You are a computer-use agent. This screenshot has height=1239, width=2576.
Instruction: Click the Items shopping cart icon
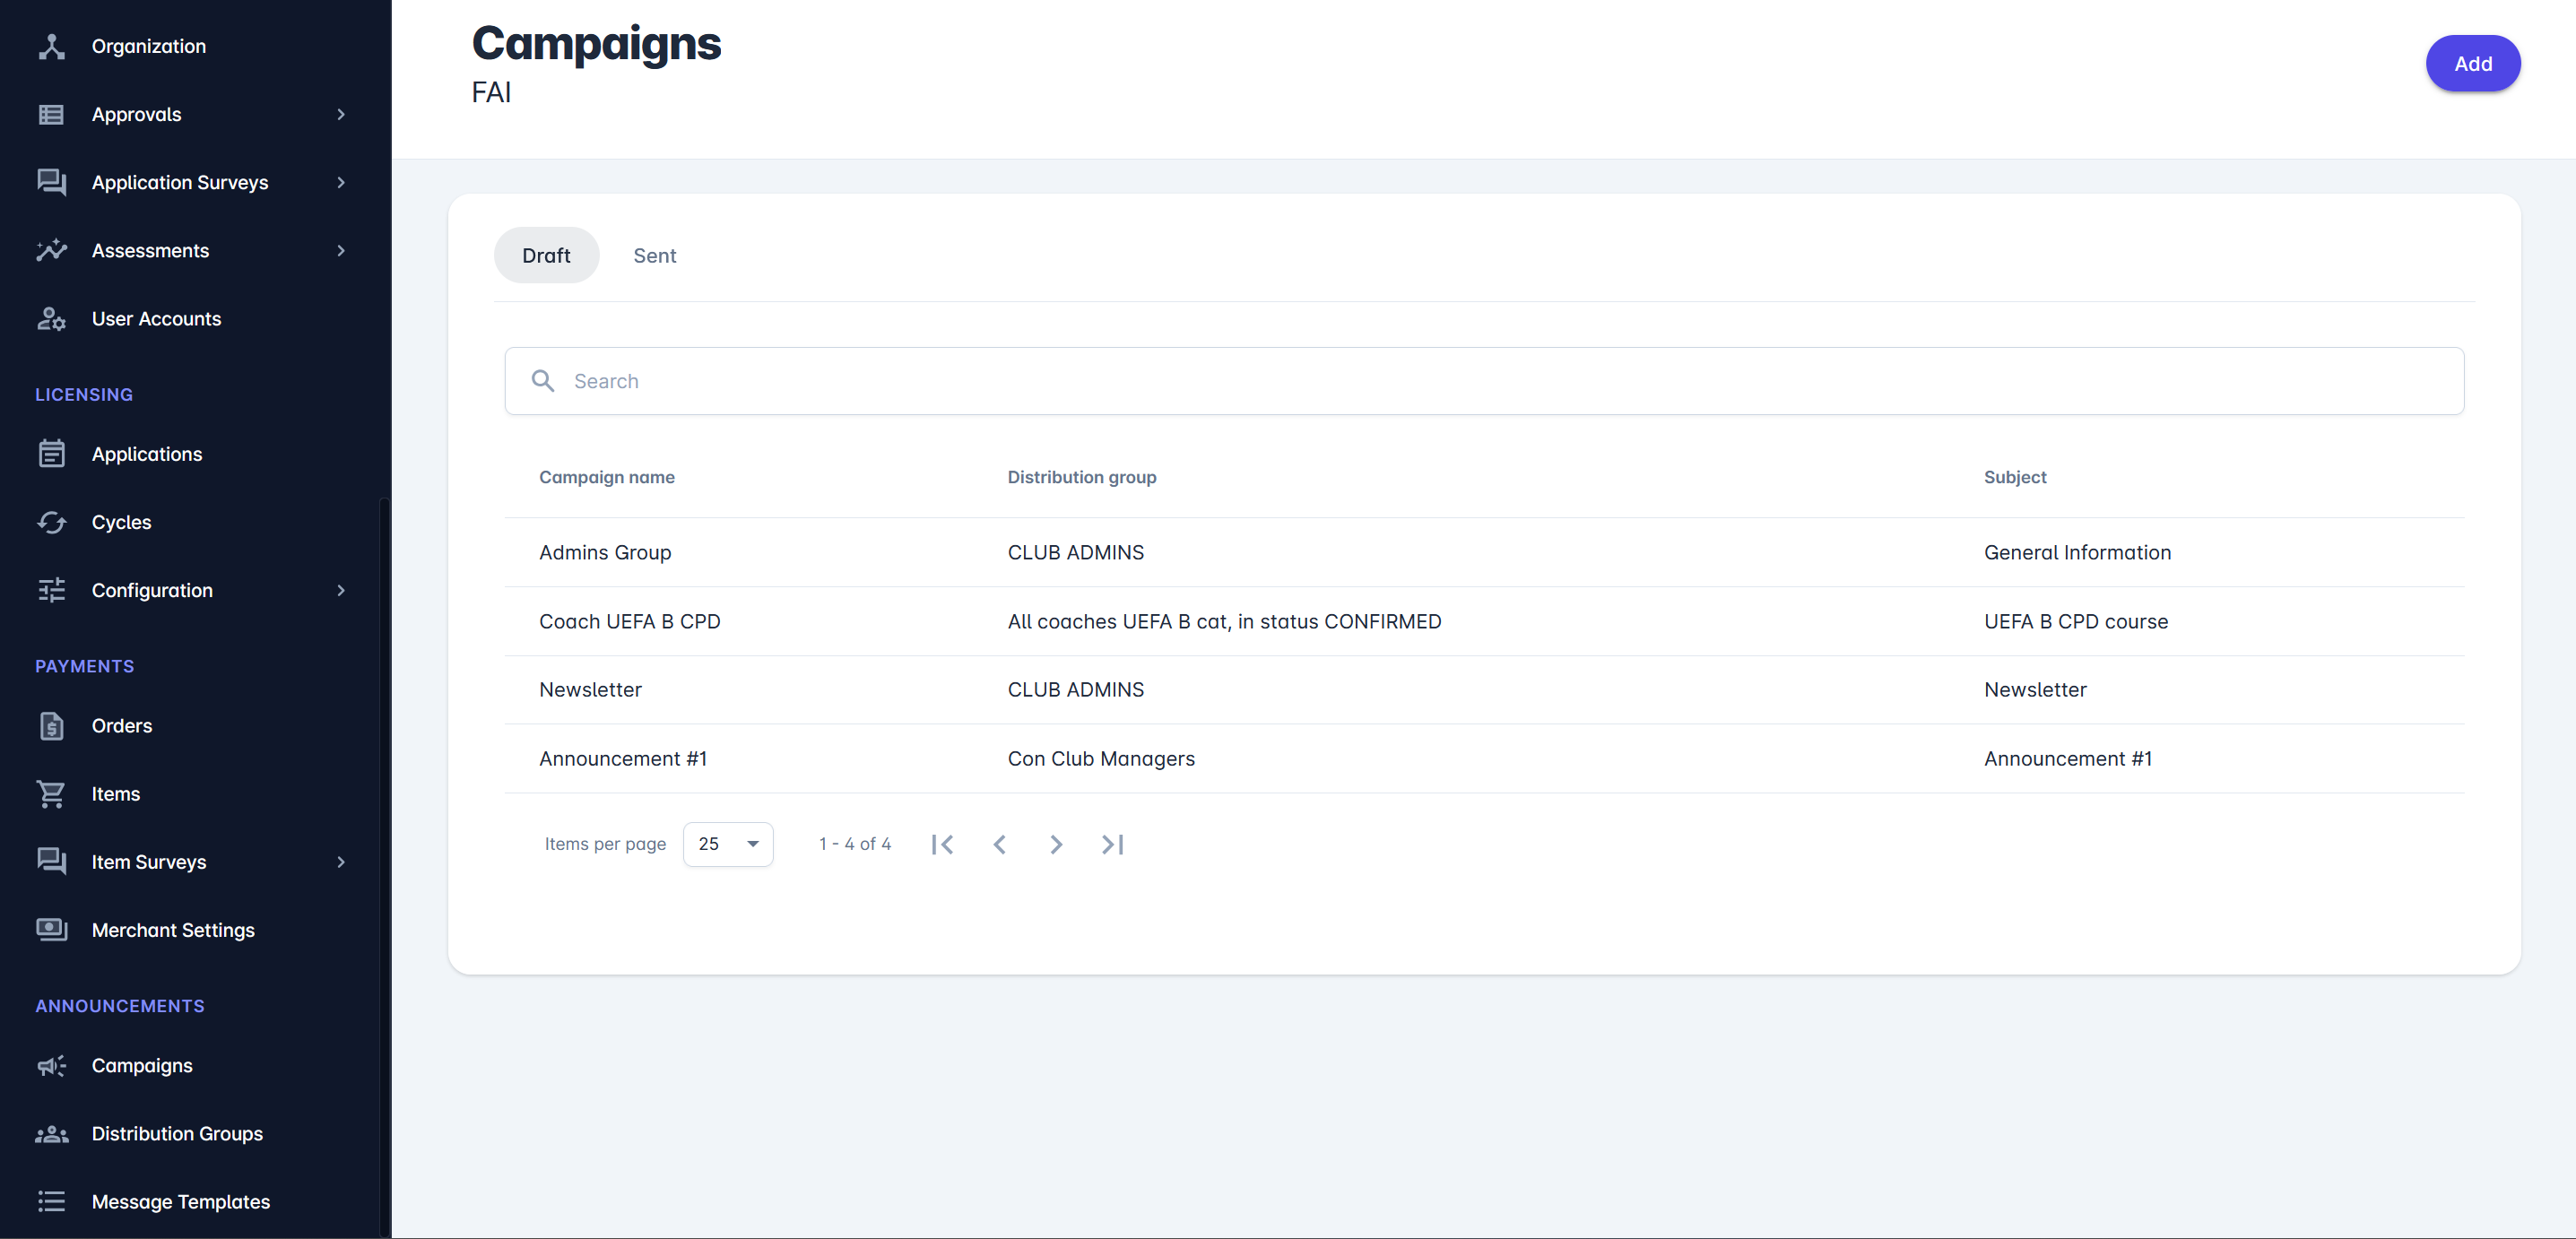[x=51, y=794]
